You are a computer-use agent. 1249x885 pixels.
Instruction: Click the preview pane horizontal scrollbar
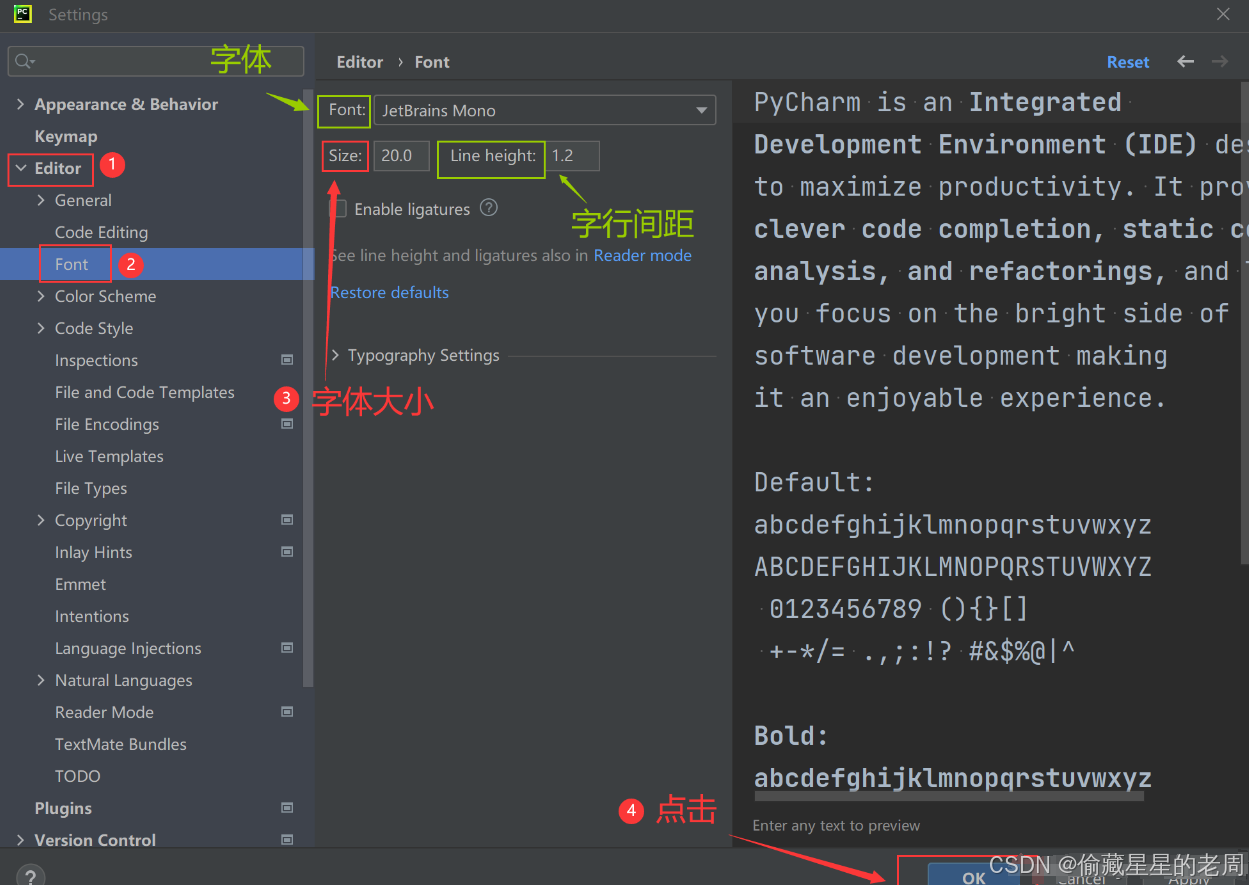click(x=949, y=798)
